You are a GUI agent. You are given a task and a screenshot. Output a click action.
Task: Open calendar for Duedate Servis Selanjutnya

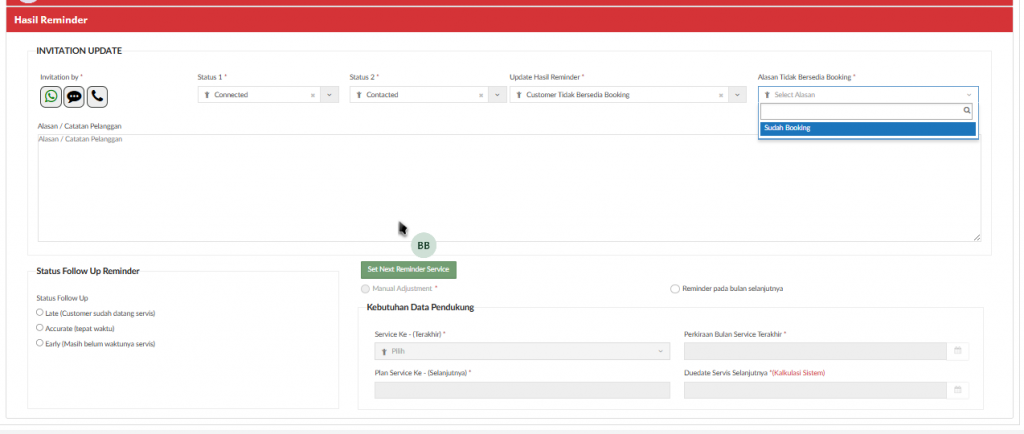point(957,390)
